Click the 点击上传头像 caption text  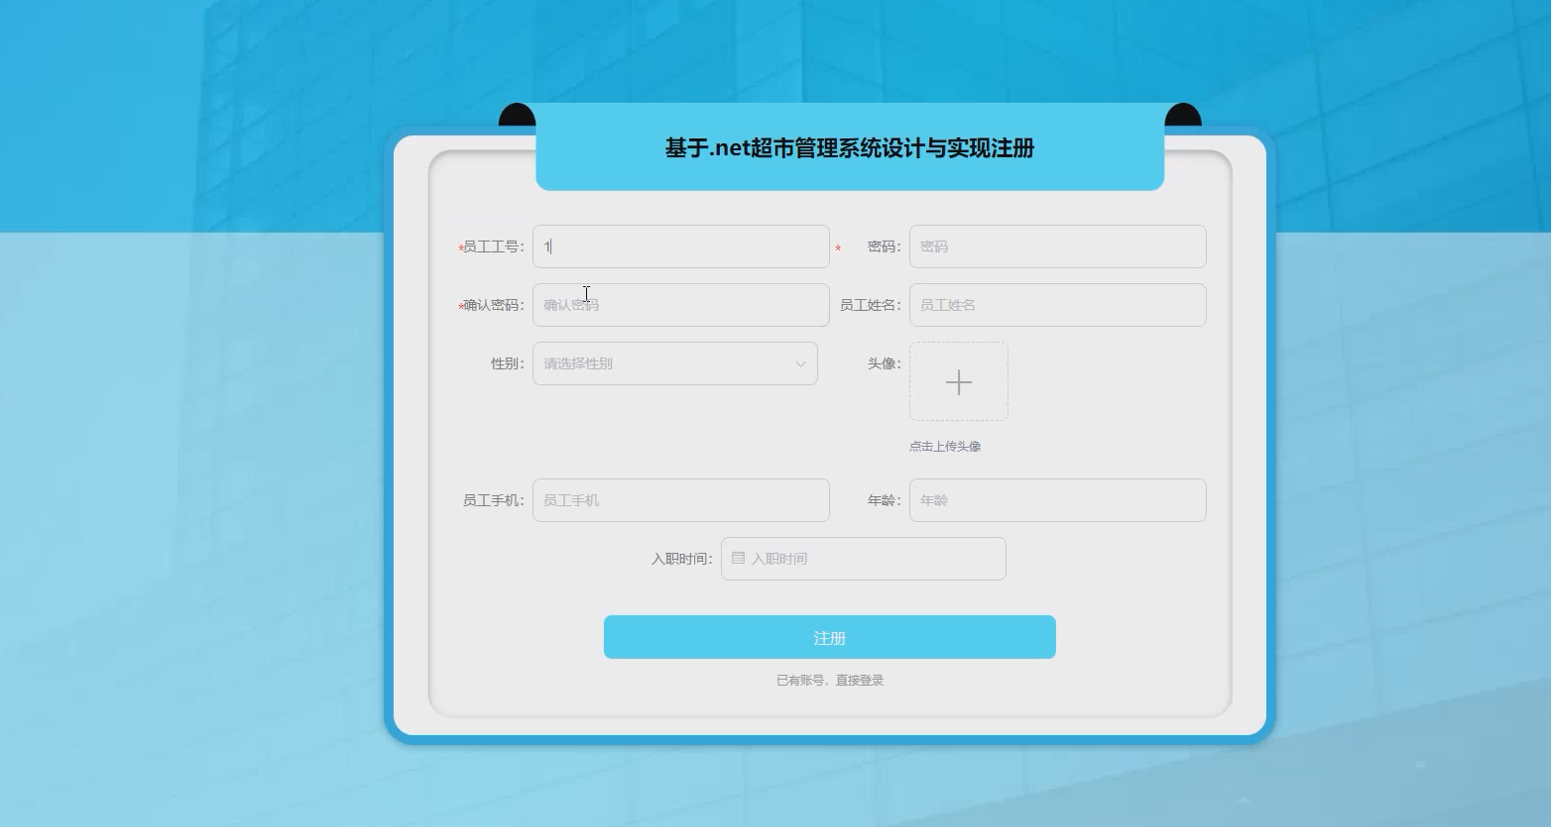[944, 447]
